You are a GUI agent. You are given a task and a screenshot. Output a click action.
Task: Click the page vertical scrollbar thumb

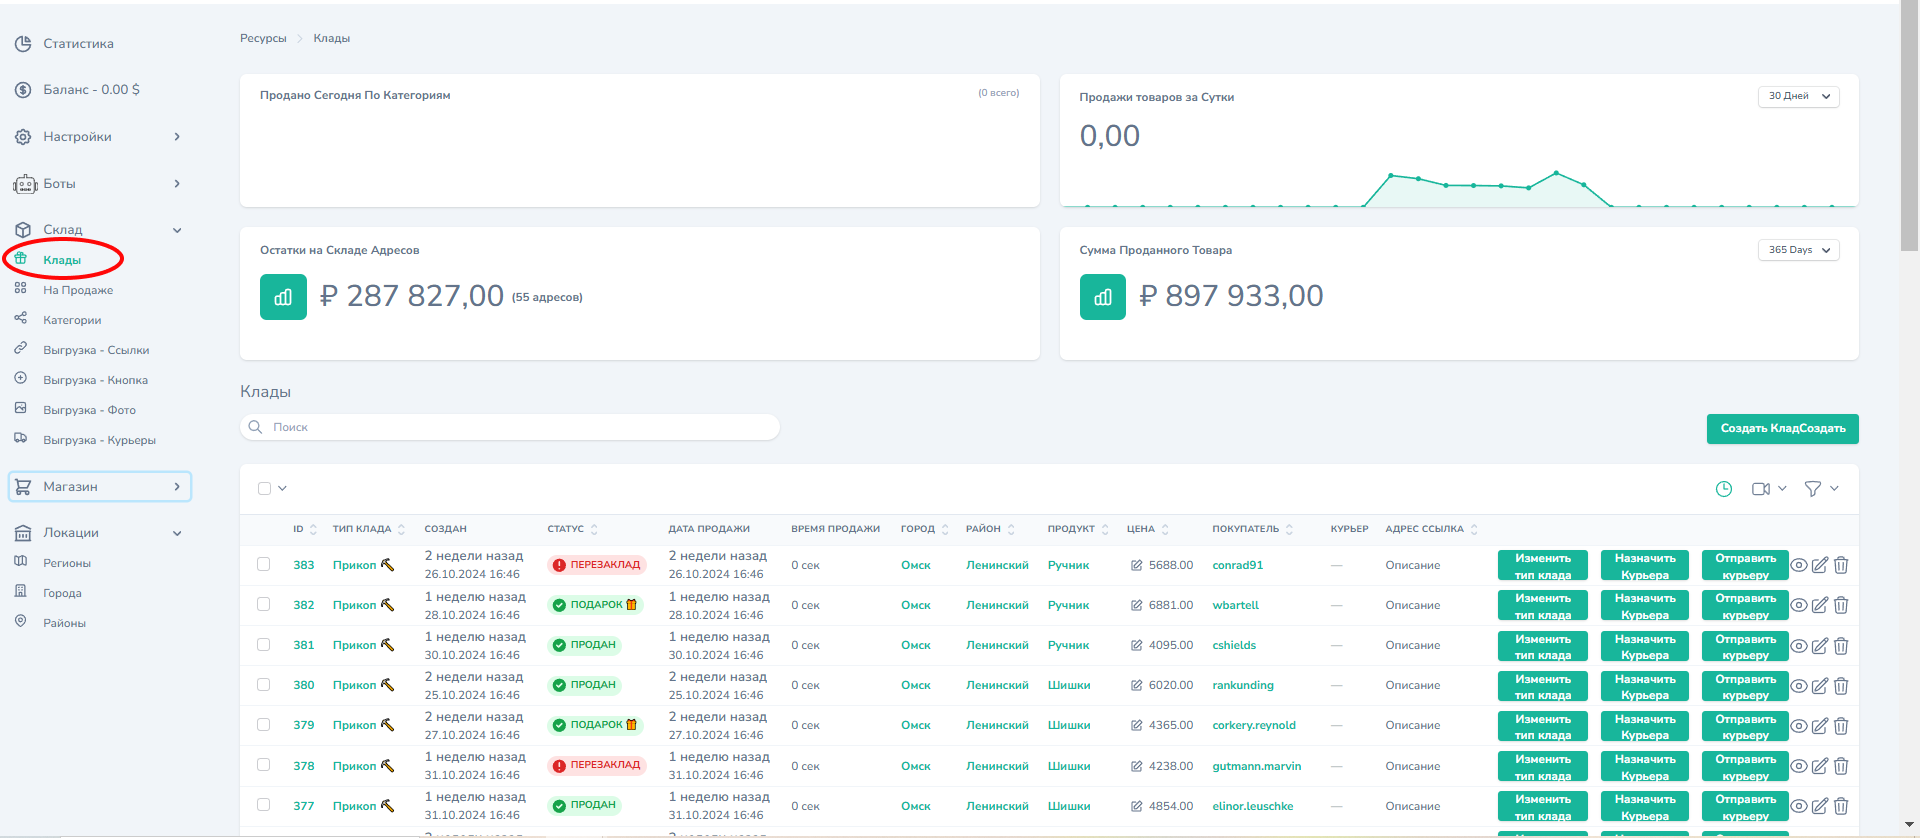(x=1909, y=128)
